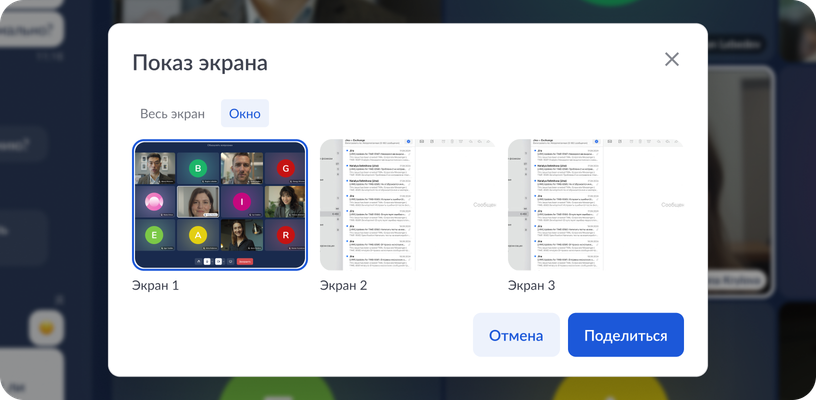The height and width of the screenshot is (400, 816).
Task: Click yellow A avatar in Экран 1 preview
Action: click(x=198, y=235)
